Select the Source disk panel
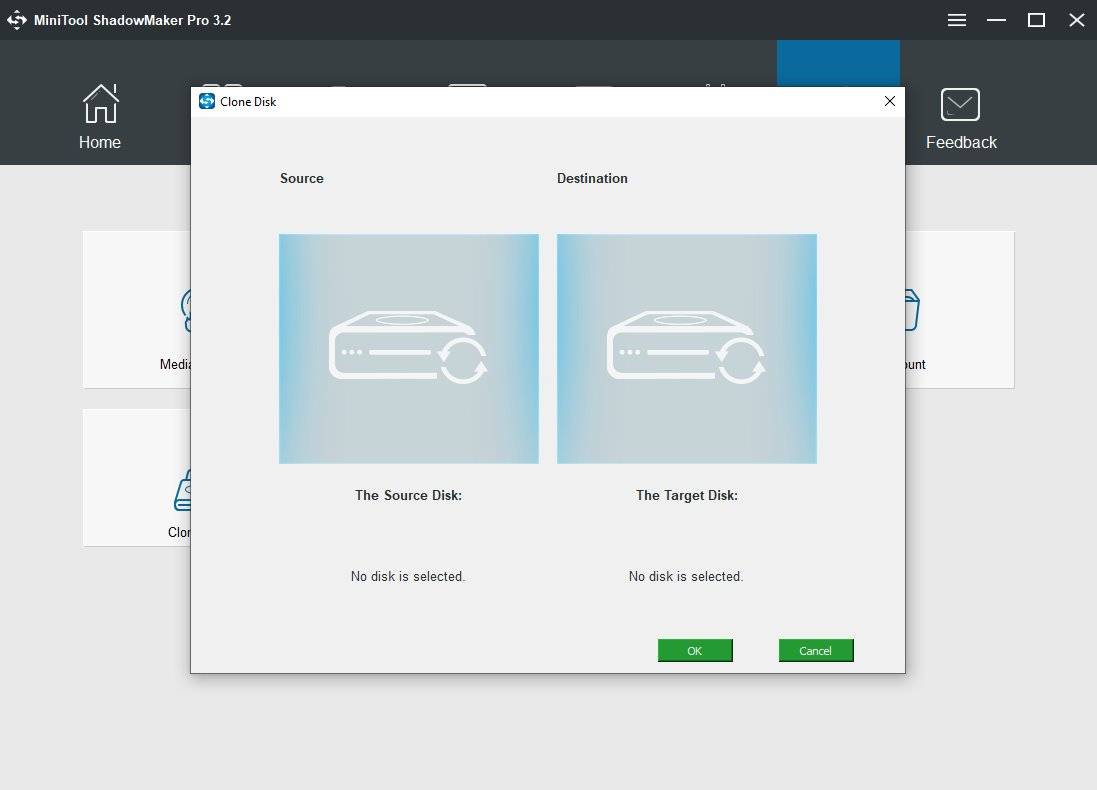 tap(409, 348)
